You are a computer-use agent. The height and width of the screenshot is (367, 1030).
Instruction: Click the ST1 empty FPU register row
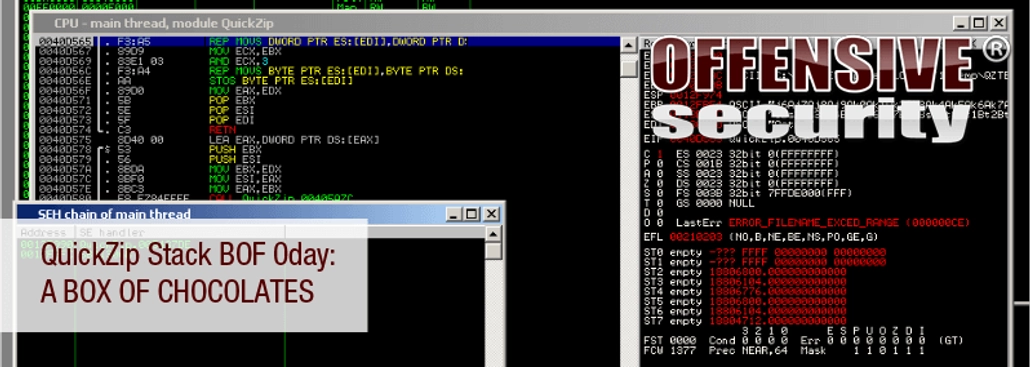click(x=765, y=262)
